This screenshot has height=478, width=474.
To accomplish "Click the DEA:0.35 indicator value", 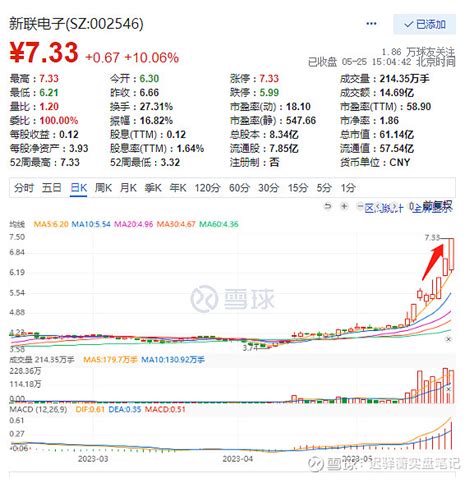I will 125,409.
